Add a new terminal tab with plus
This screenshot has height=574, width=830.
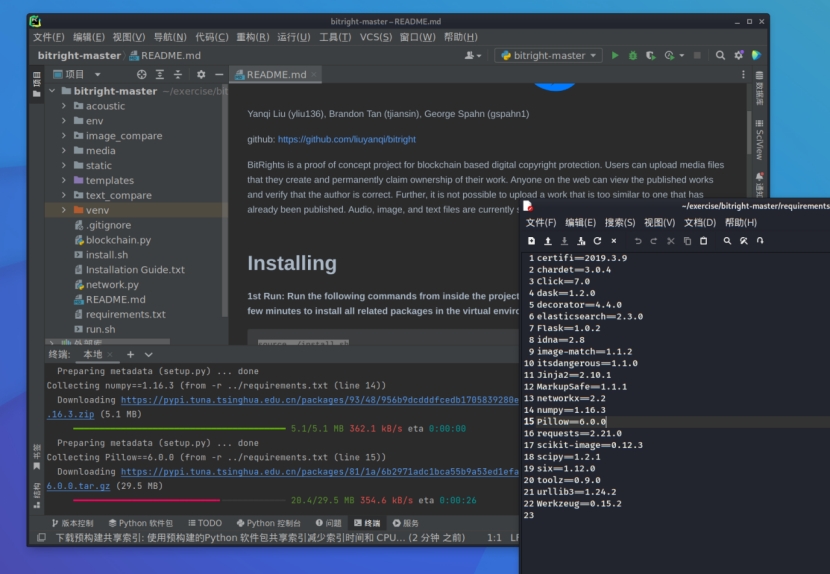click(130, 354)
